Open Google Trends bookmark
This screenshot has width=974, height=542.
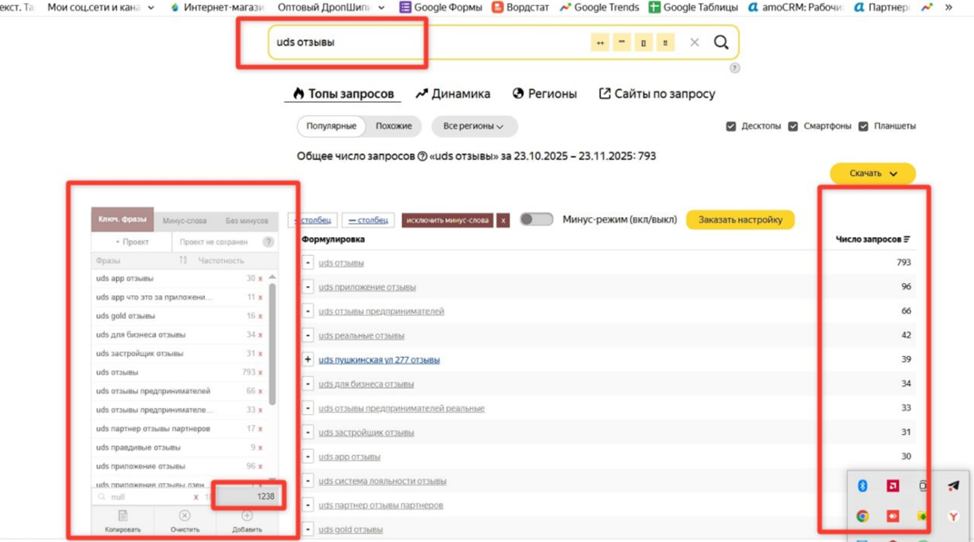pos(599,7)
